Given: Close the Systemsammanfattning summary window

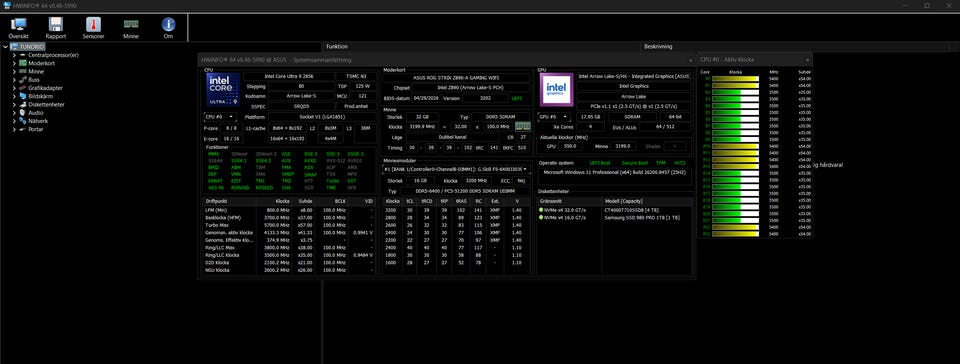Looking at the screenshot, I should (x=691, y=60).
